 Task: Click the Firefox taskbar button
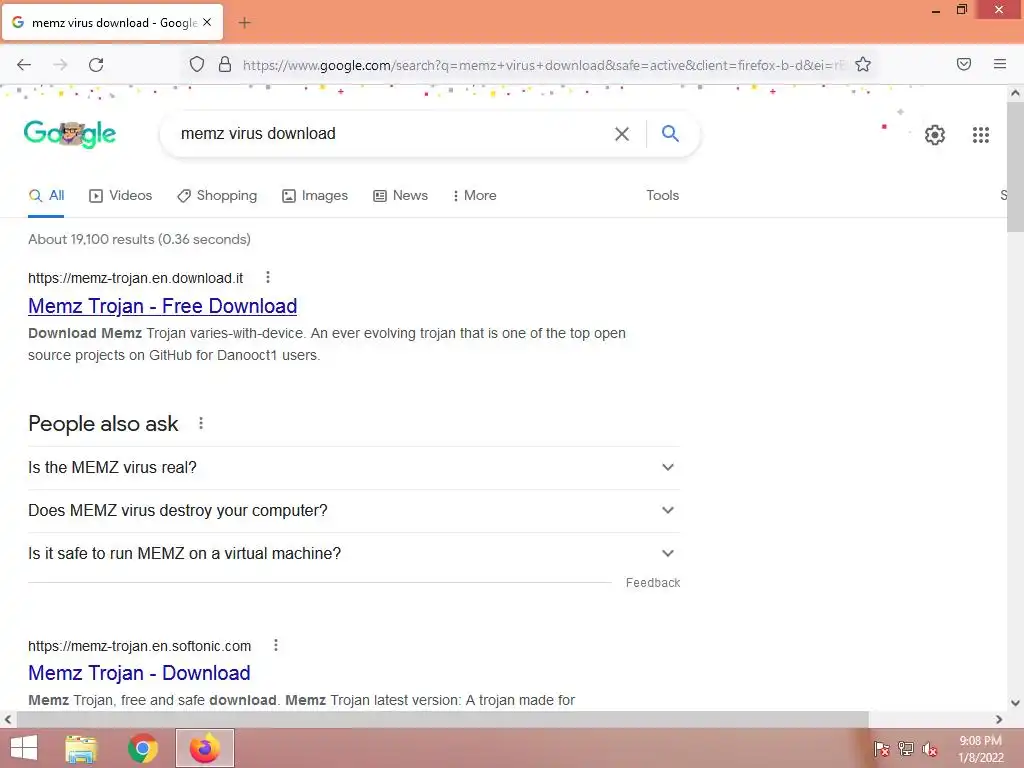click(x=204, y=748)
